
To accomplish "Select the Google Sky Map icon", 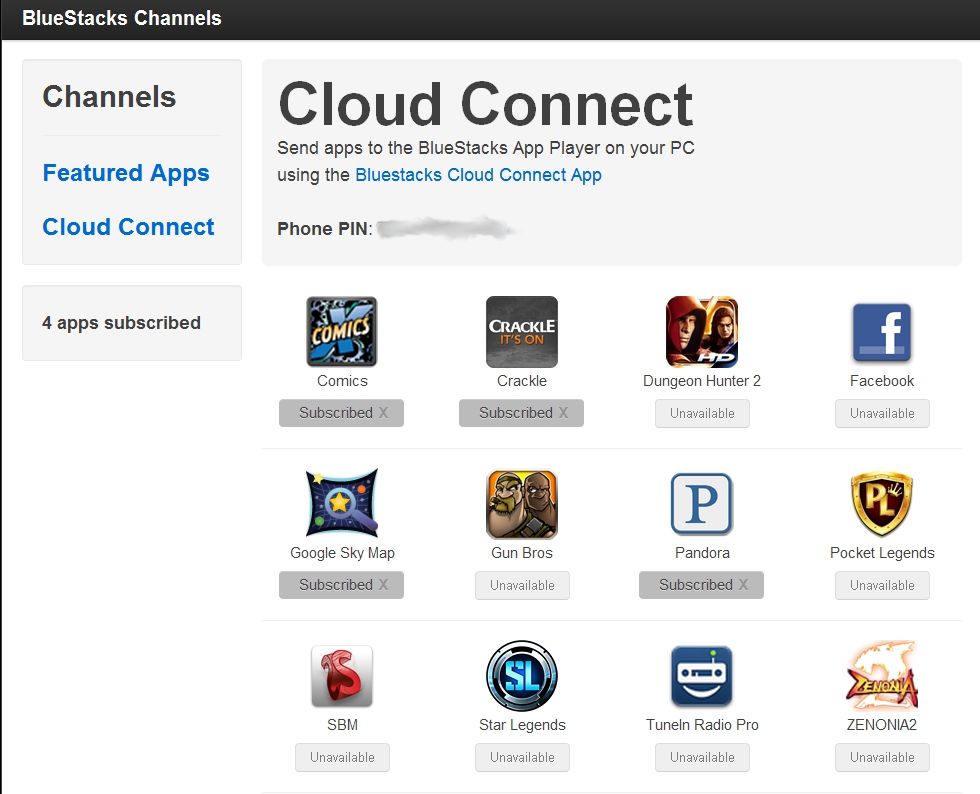I will click(x=342, y=503).
